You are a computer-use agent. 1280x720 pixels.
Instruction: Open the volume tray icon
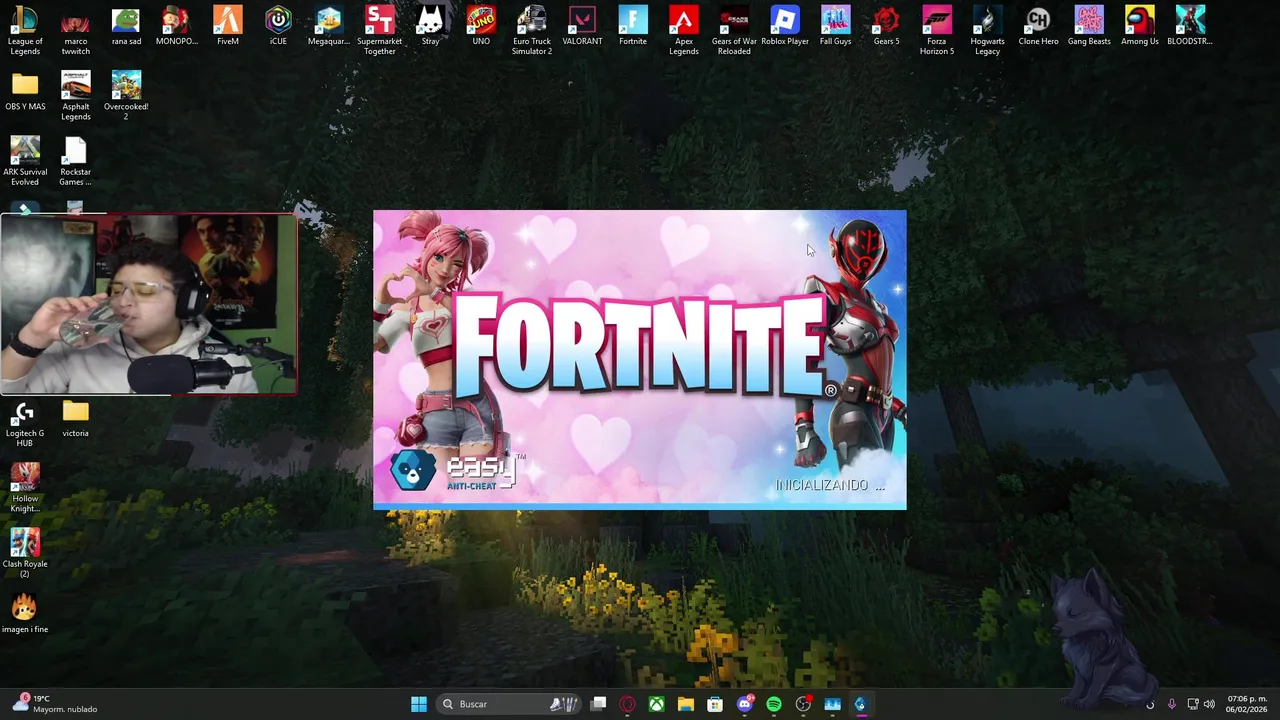(x=1210, y=704)
